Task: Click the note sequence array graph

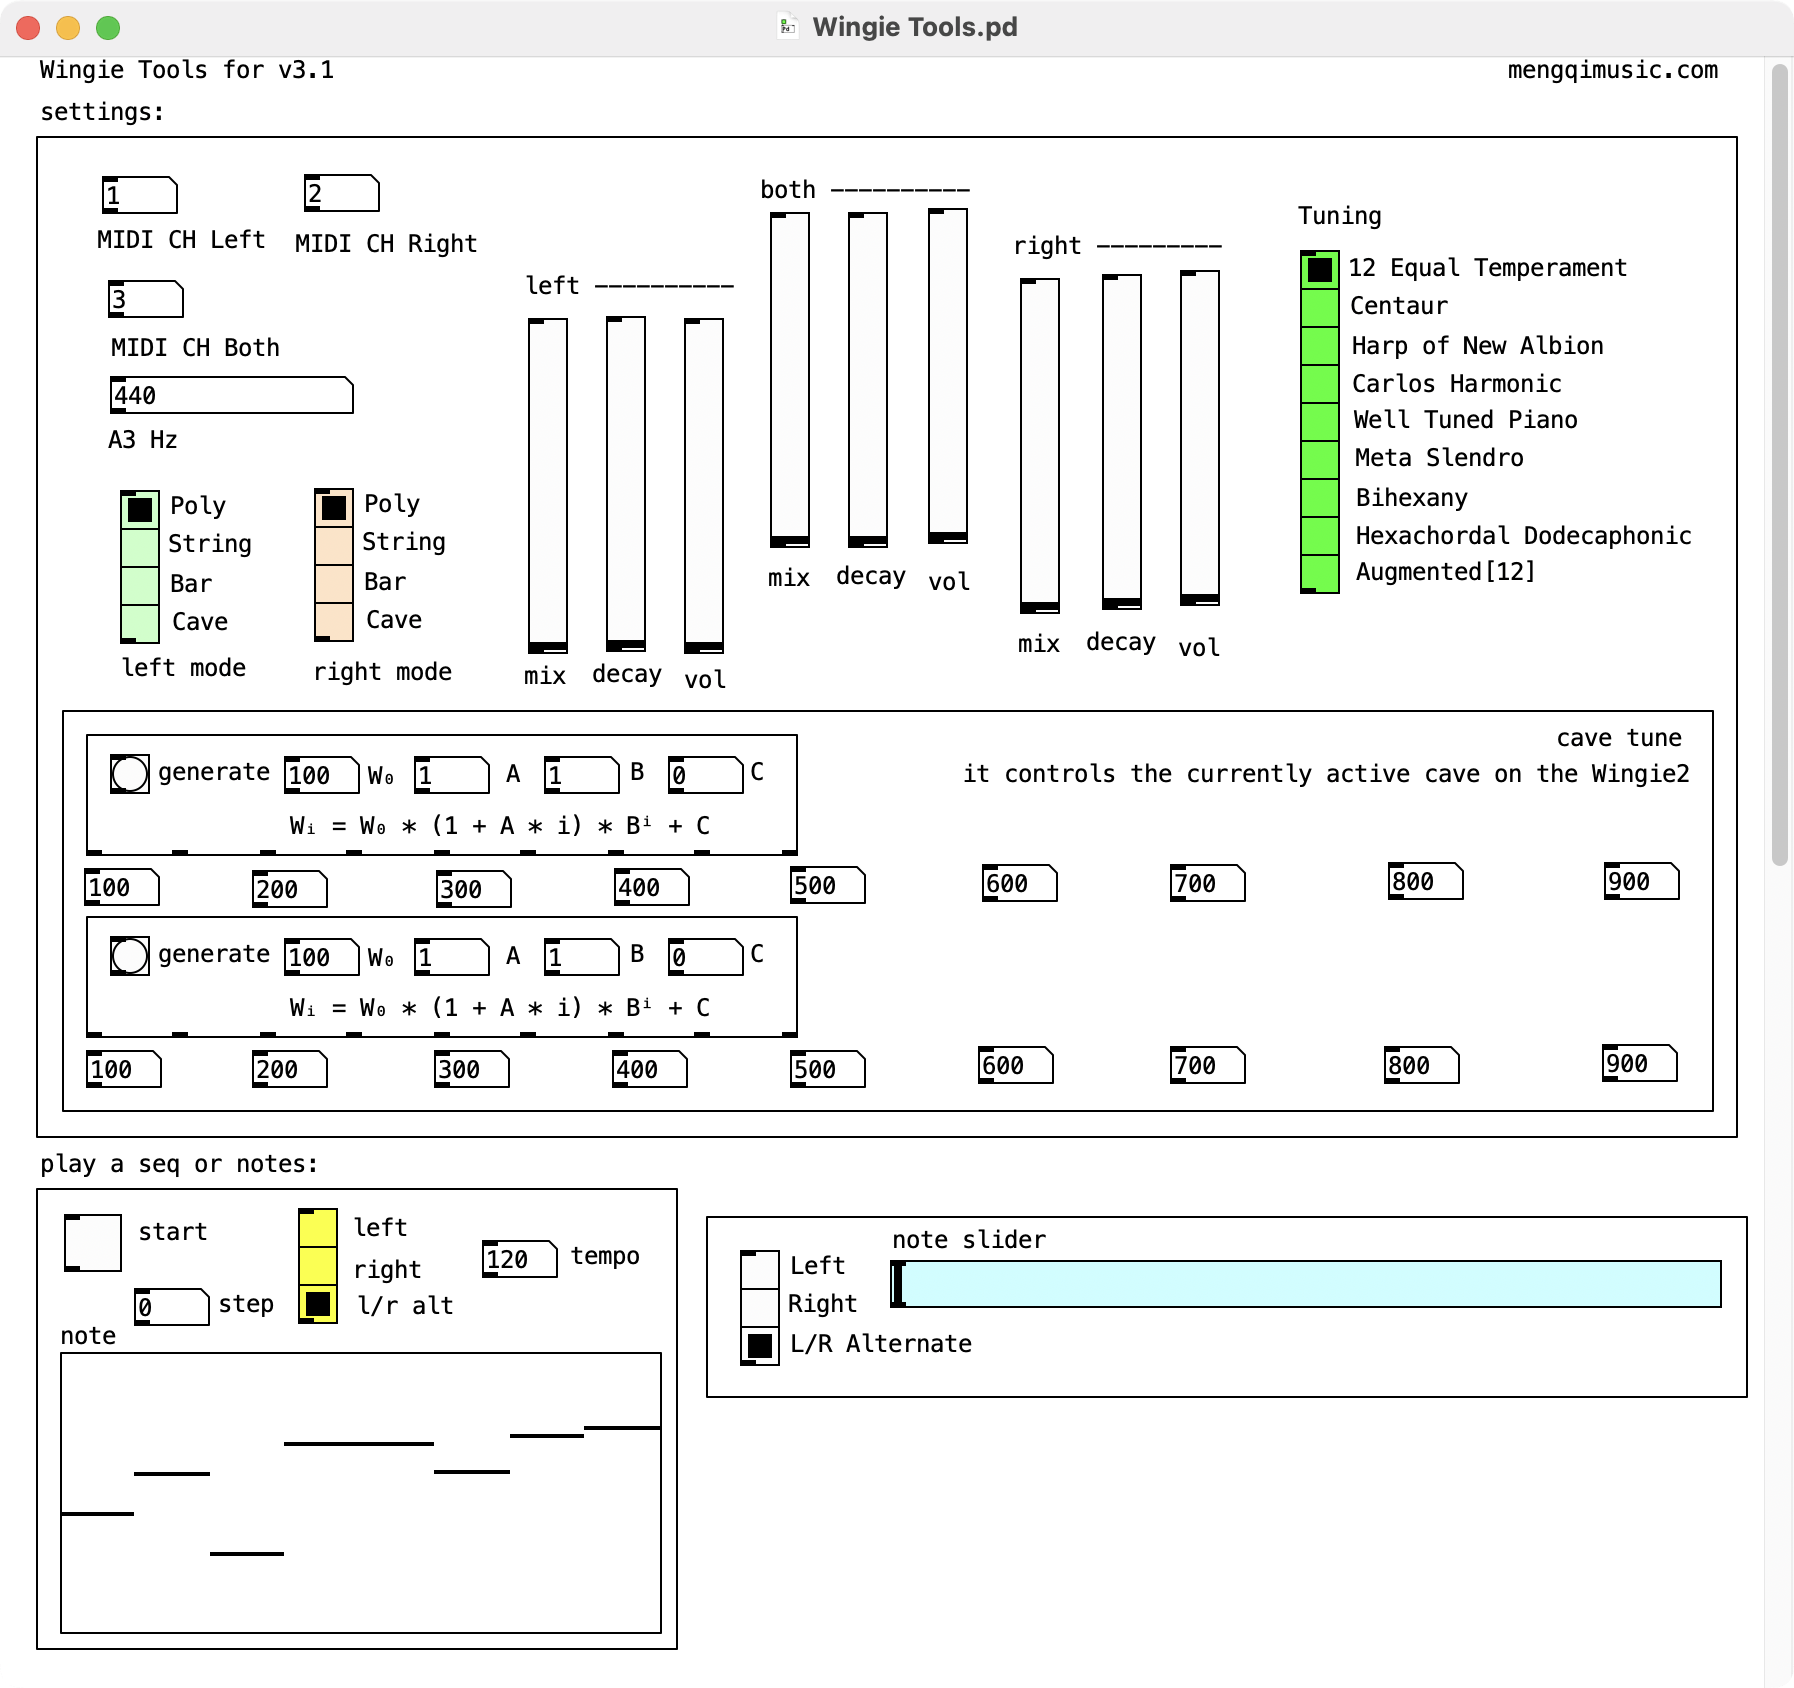Action: tap(361, 1493)
